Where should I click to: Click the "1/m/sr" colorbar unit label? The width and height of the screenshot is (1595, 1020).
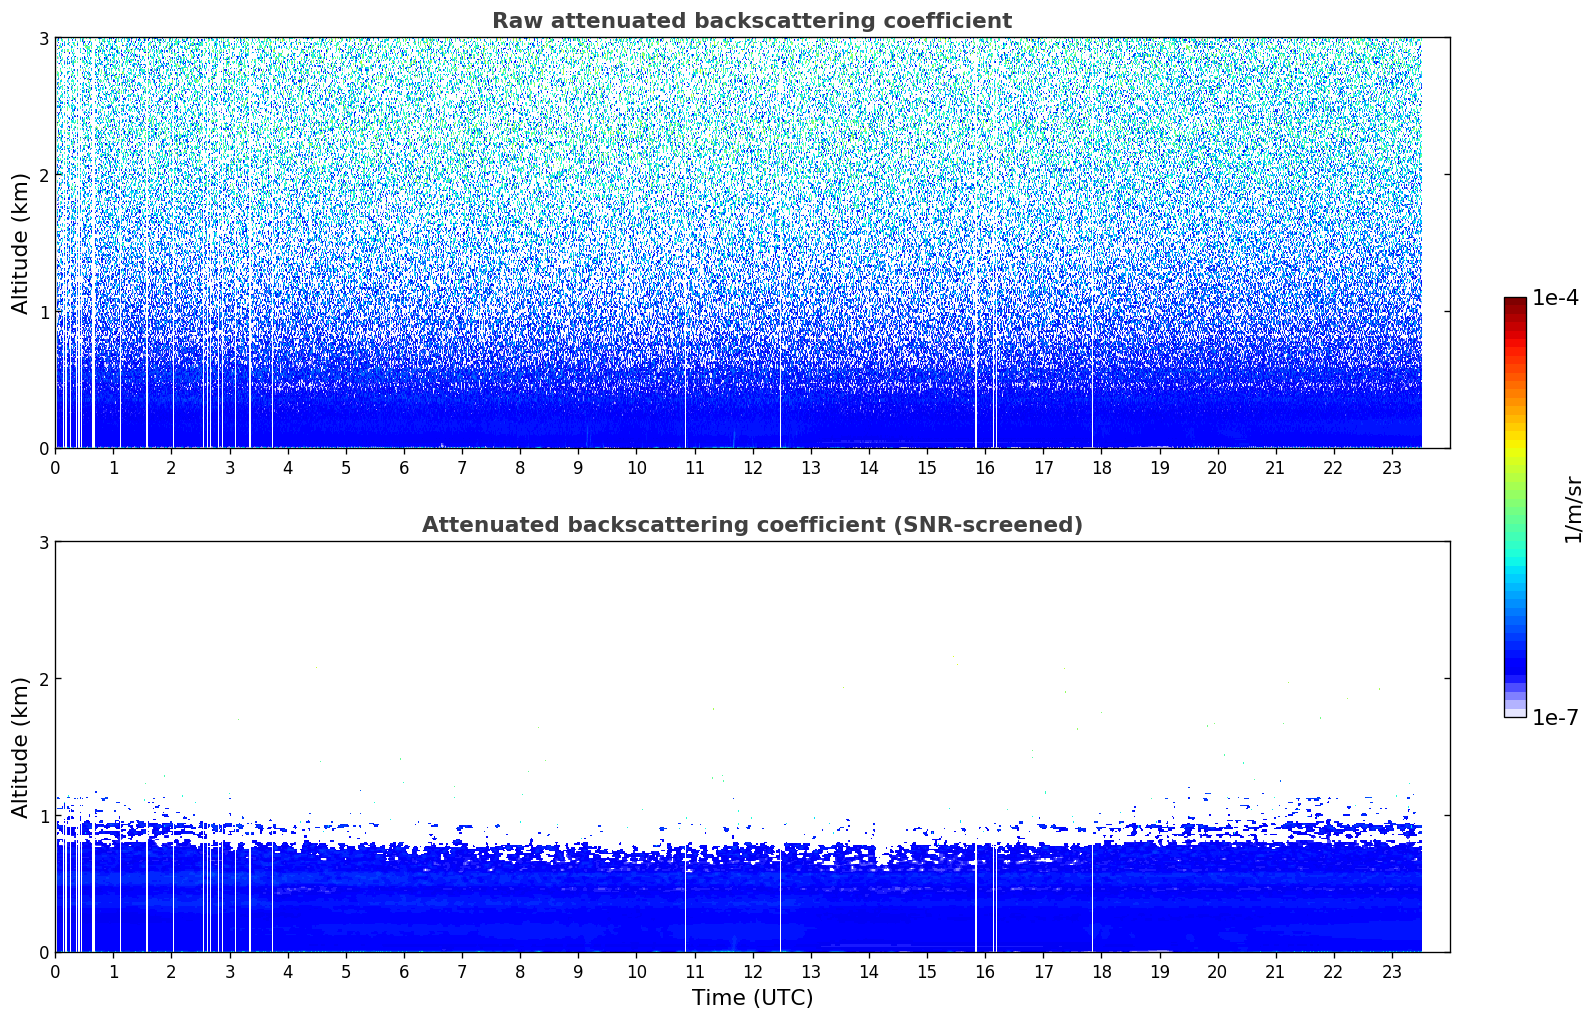1573,508
